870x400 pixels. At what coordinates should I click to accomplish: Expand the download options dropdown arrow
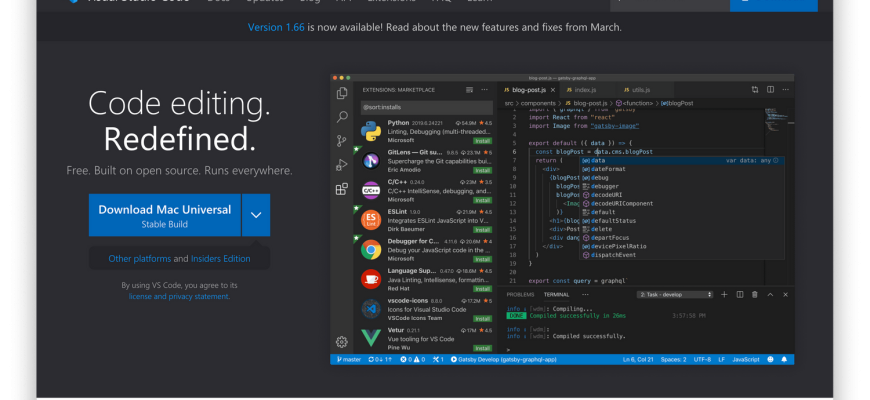[x=255, y=215]
